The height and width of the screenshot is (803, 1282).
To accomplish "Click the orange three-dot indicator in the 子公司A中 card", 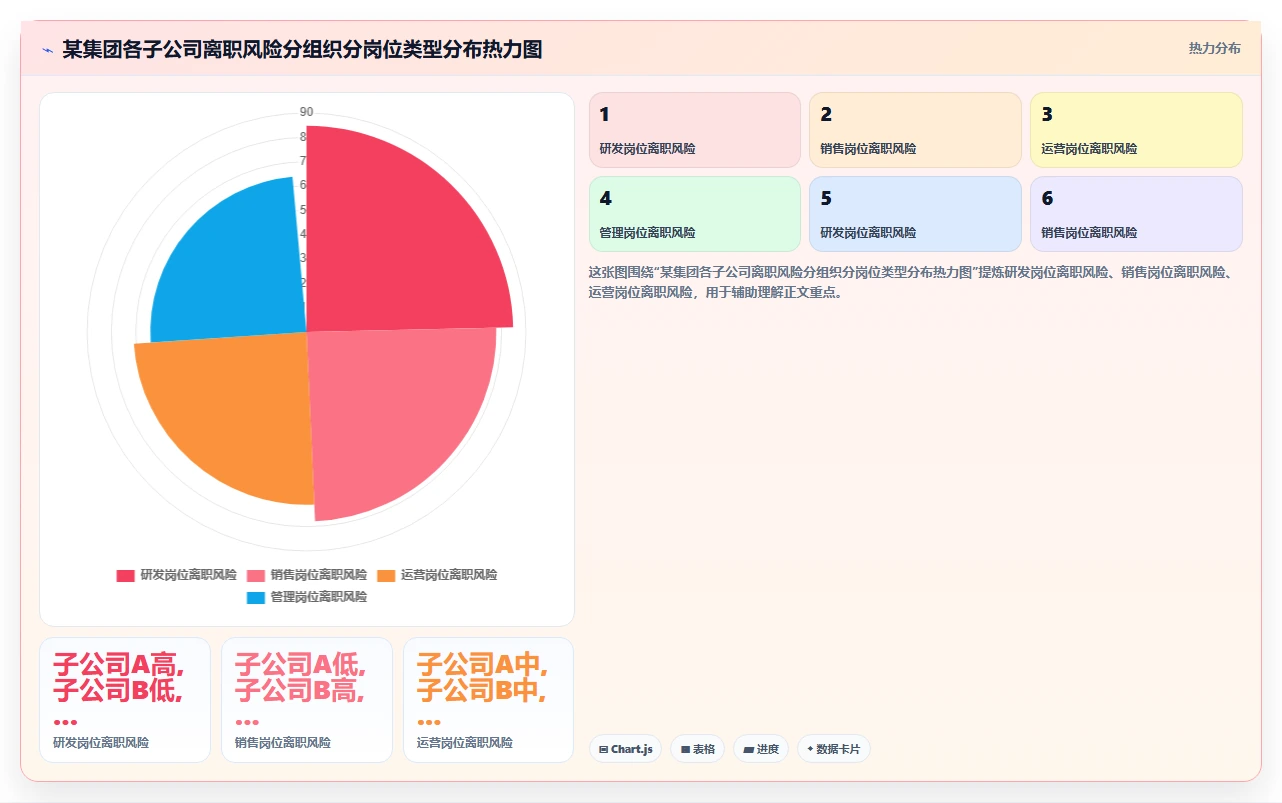I will pyautogui.click(x=429, y=722).
